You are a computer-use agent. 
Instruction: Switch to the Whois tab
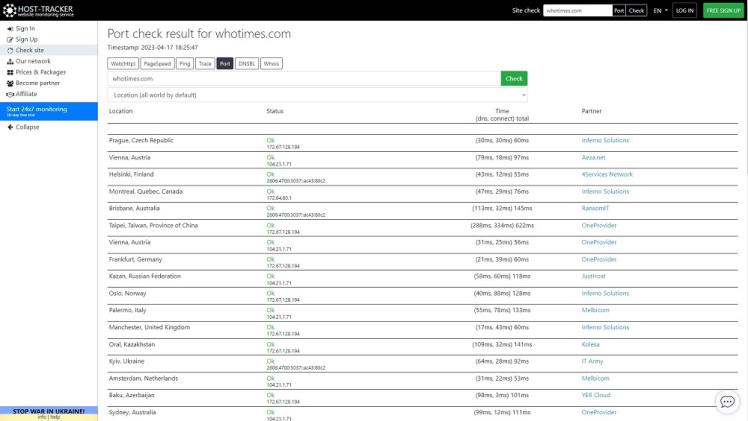tap(270, 63)
